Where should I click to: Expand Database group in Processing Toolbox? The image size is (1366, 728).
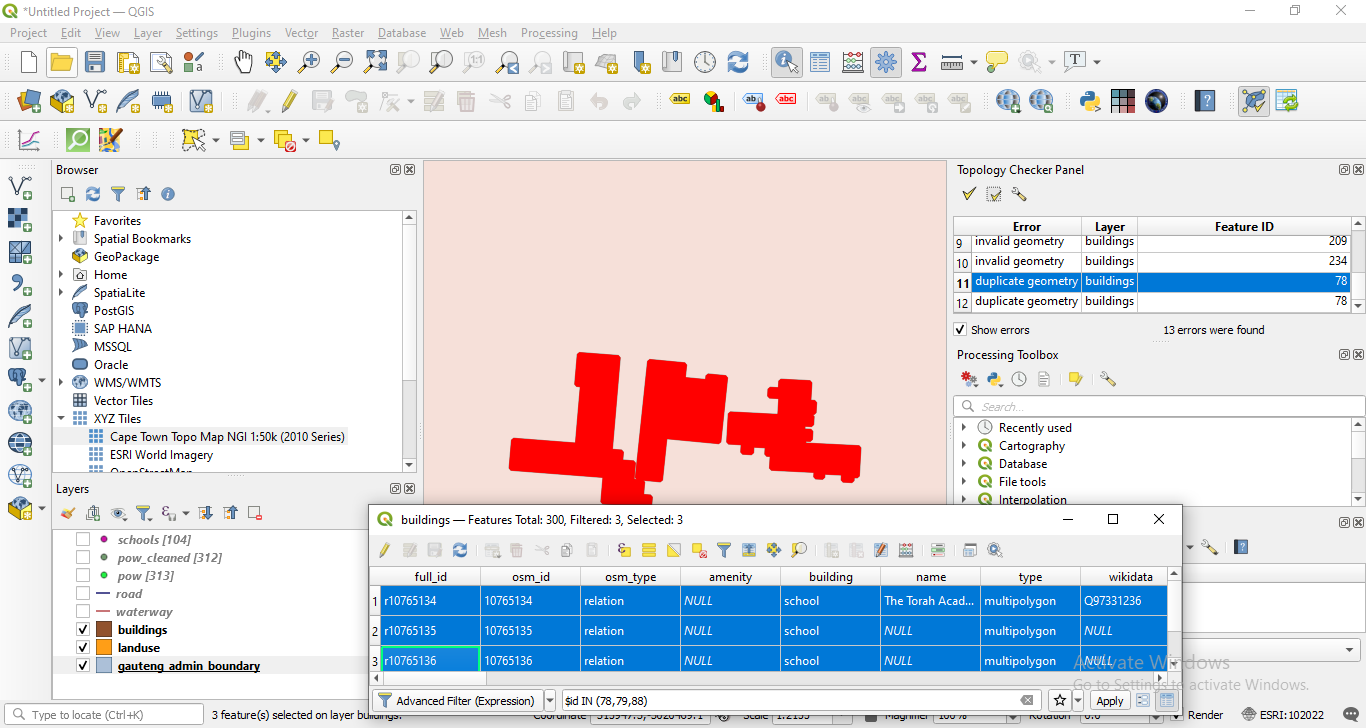pos(964,464)
